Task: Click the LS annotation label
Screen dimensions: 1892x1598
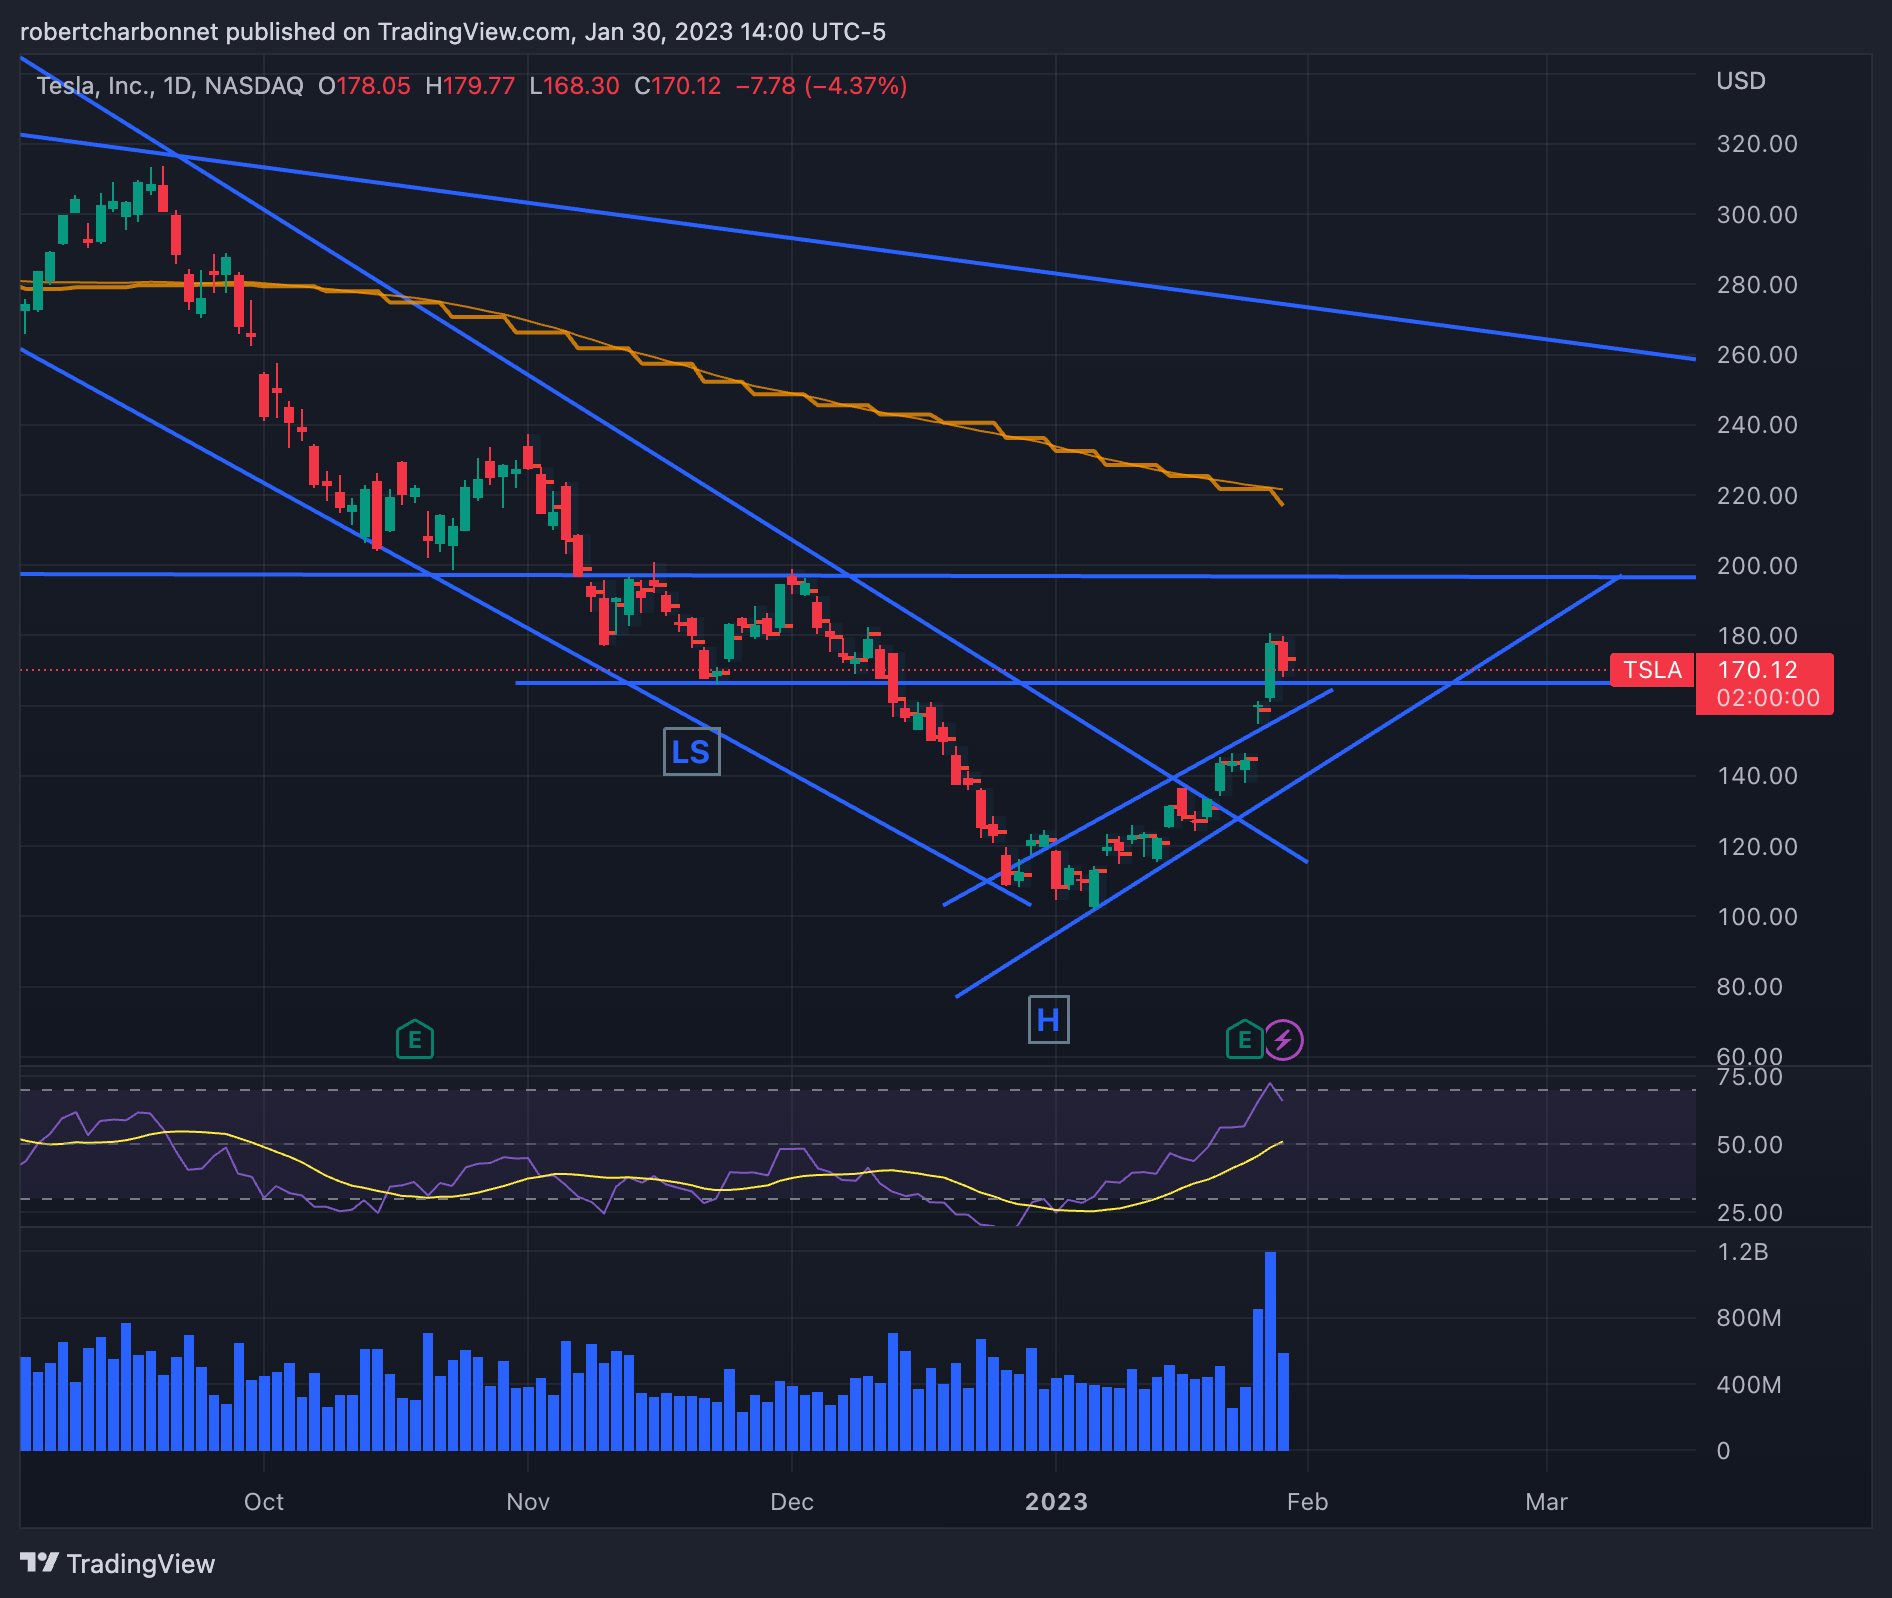Action: point(691,752)
